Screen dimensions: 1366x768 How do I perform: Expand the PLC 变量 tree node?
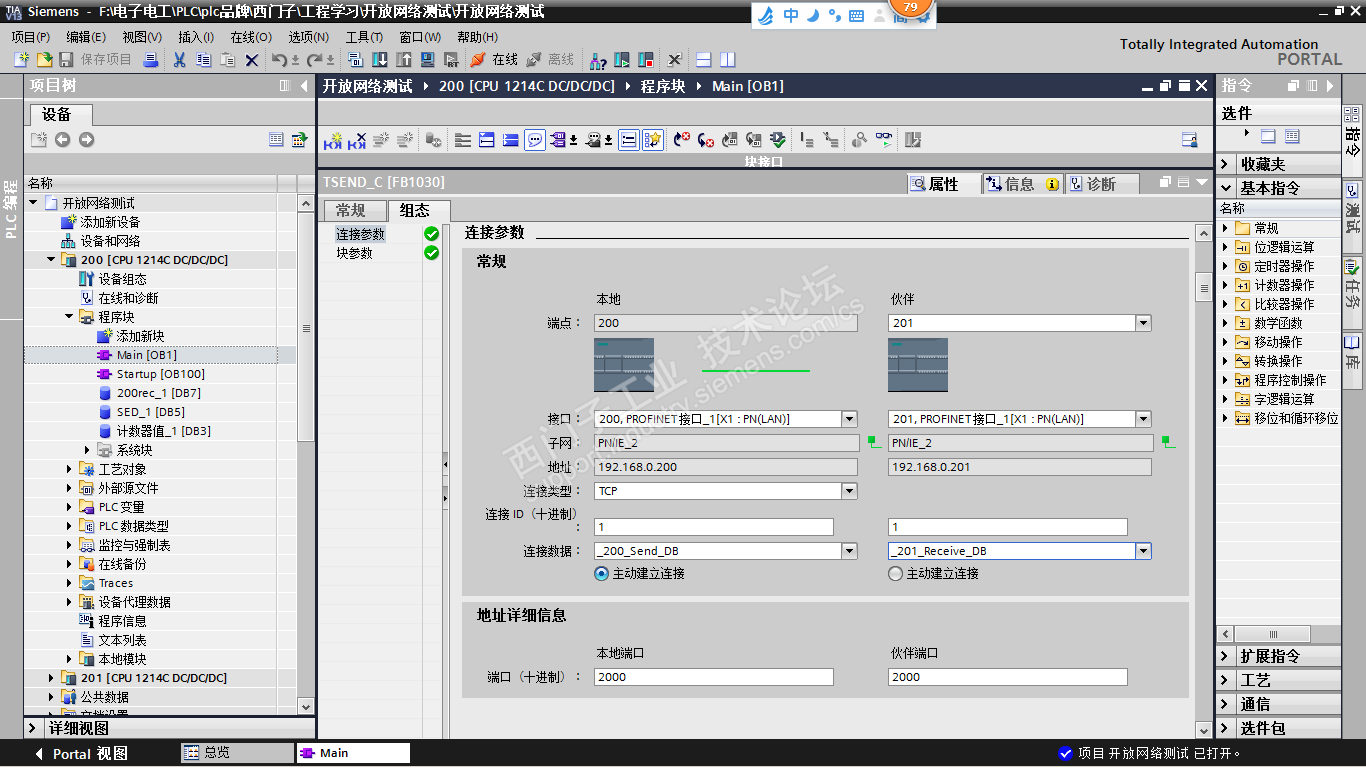(69, 507)
